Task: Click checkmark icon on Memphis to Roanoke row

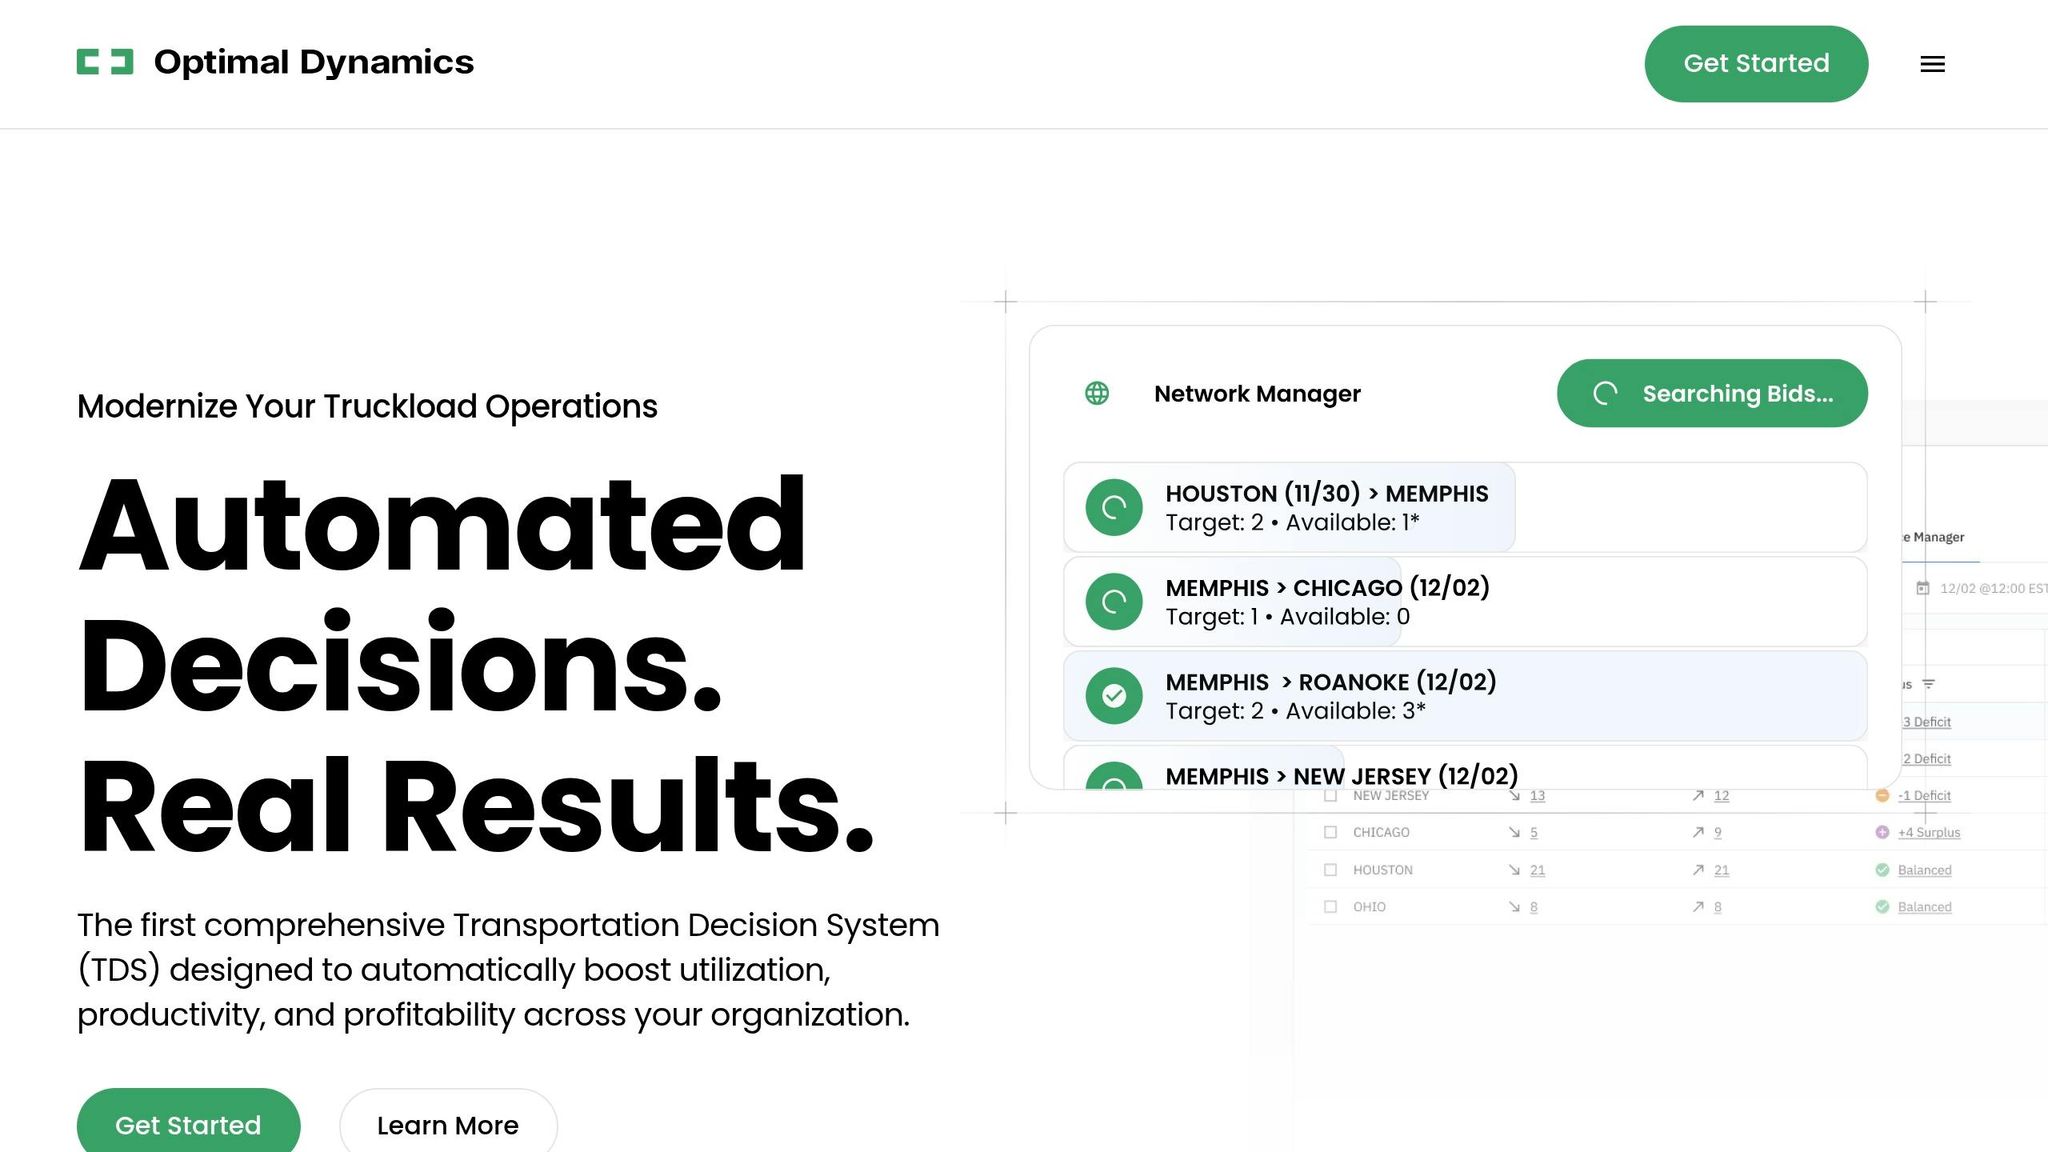Action: (1114, 696)
